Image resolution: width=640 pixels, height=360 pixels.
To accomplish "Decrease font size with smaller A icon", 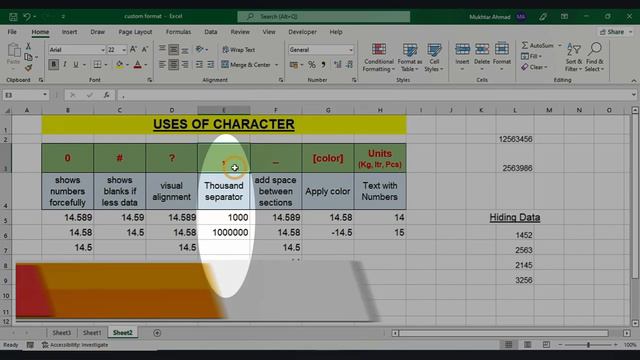I will (145, 49).
